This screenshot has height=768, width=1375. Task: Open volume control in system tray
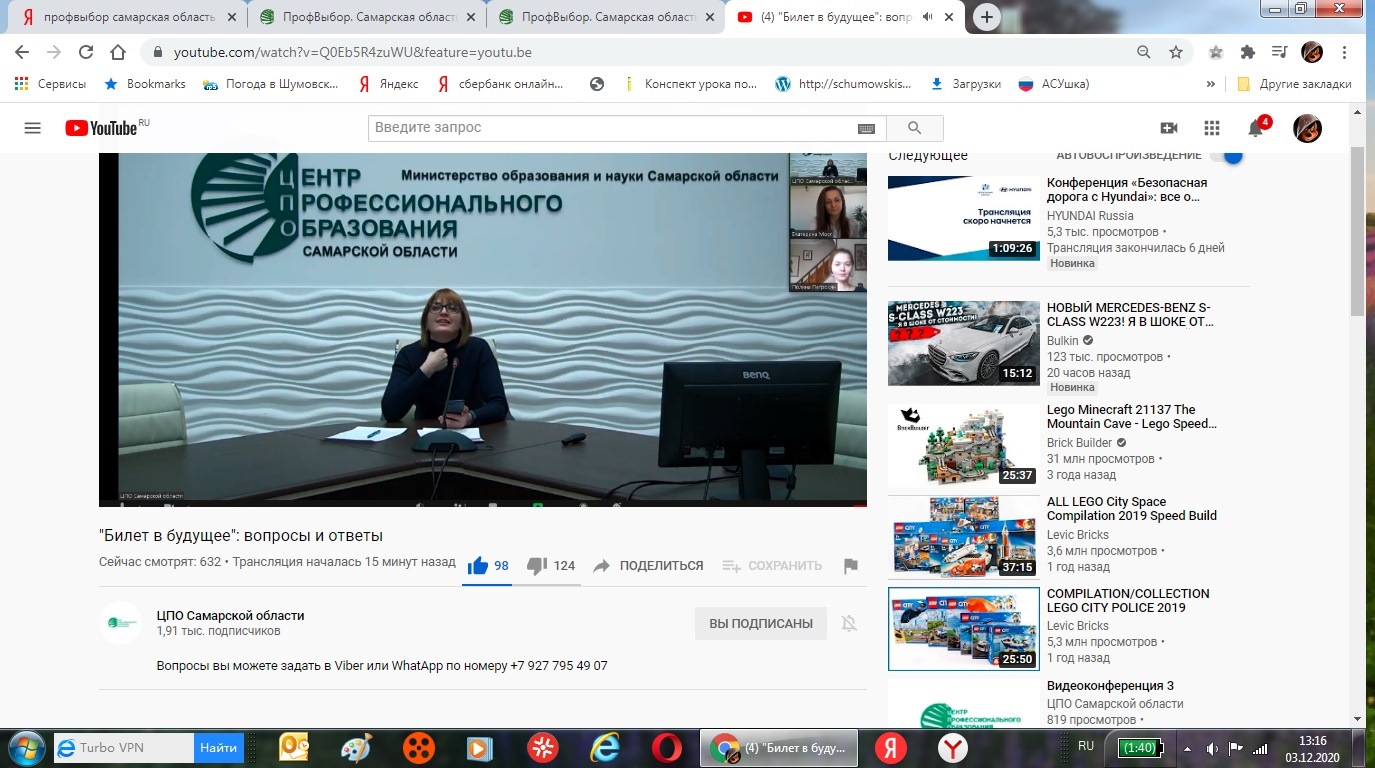point(1212,748)
